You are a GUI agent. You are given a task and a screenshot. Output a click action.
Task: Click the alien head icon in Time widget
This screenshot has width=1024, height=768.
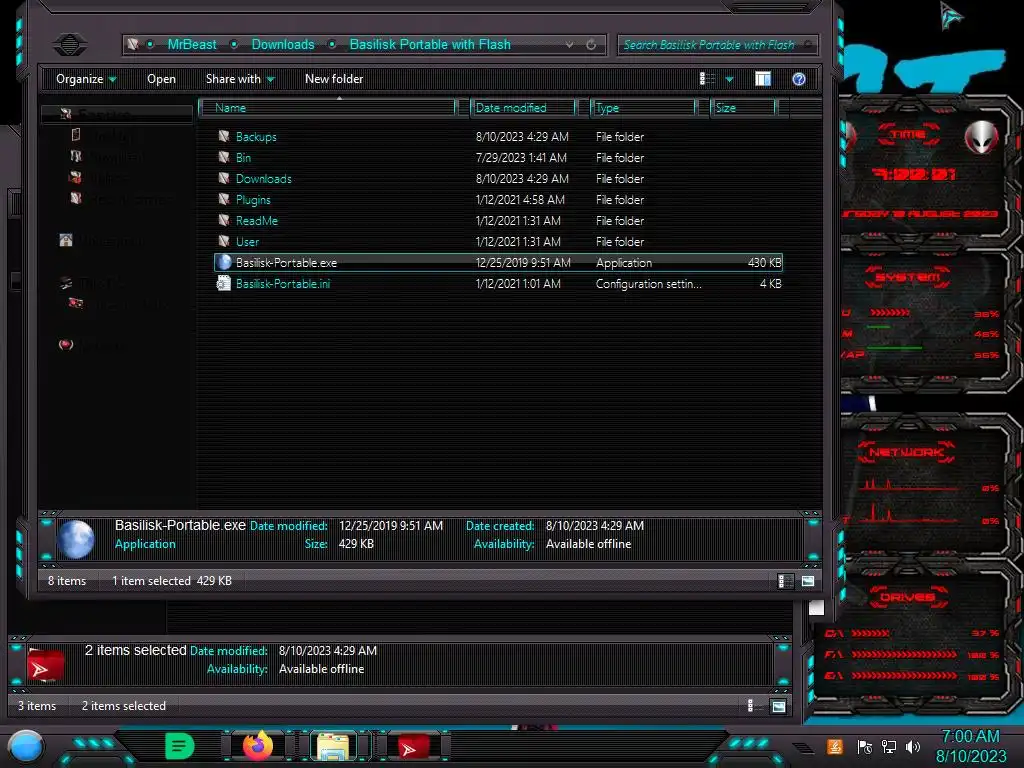point(982,137)
